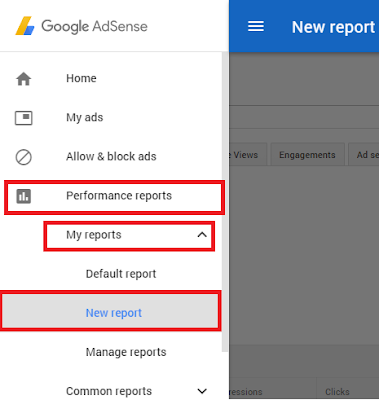Click the sidebar vertical scrollbar
This screenshot has width=379, height=400.
pyautogui.click(x=225, y=202)
